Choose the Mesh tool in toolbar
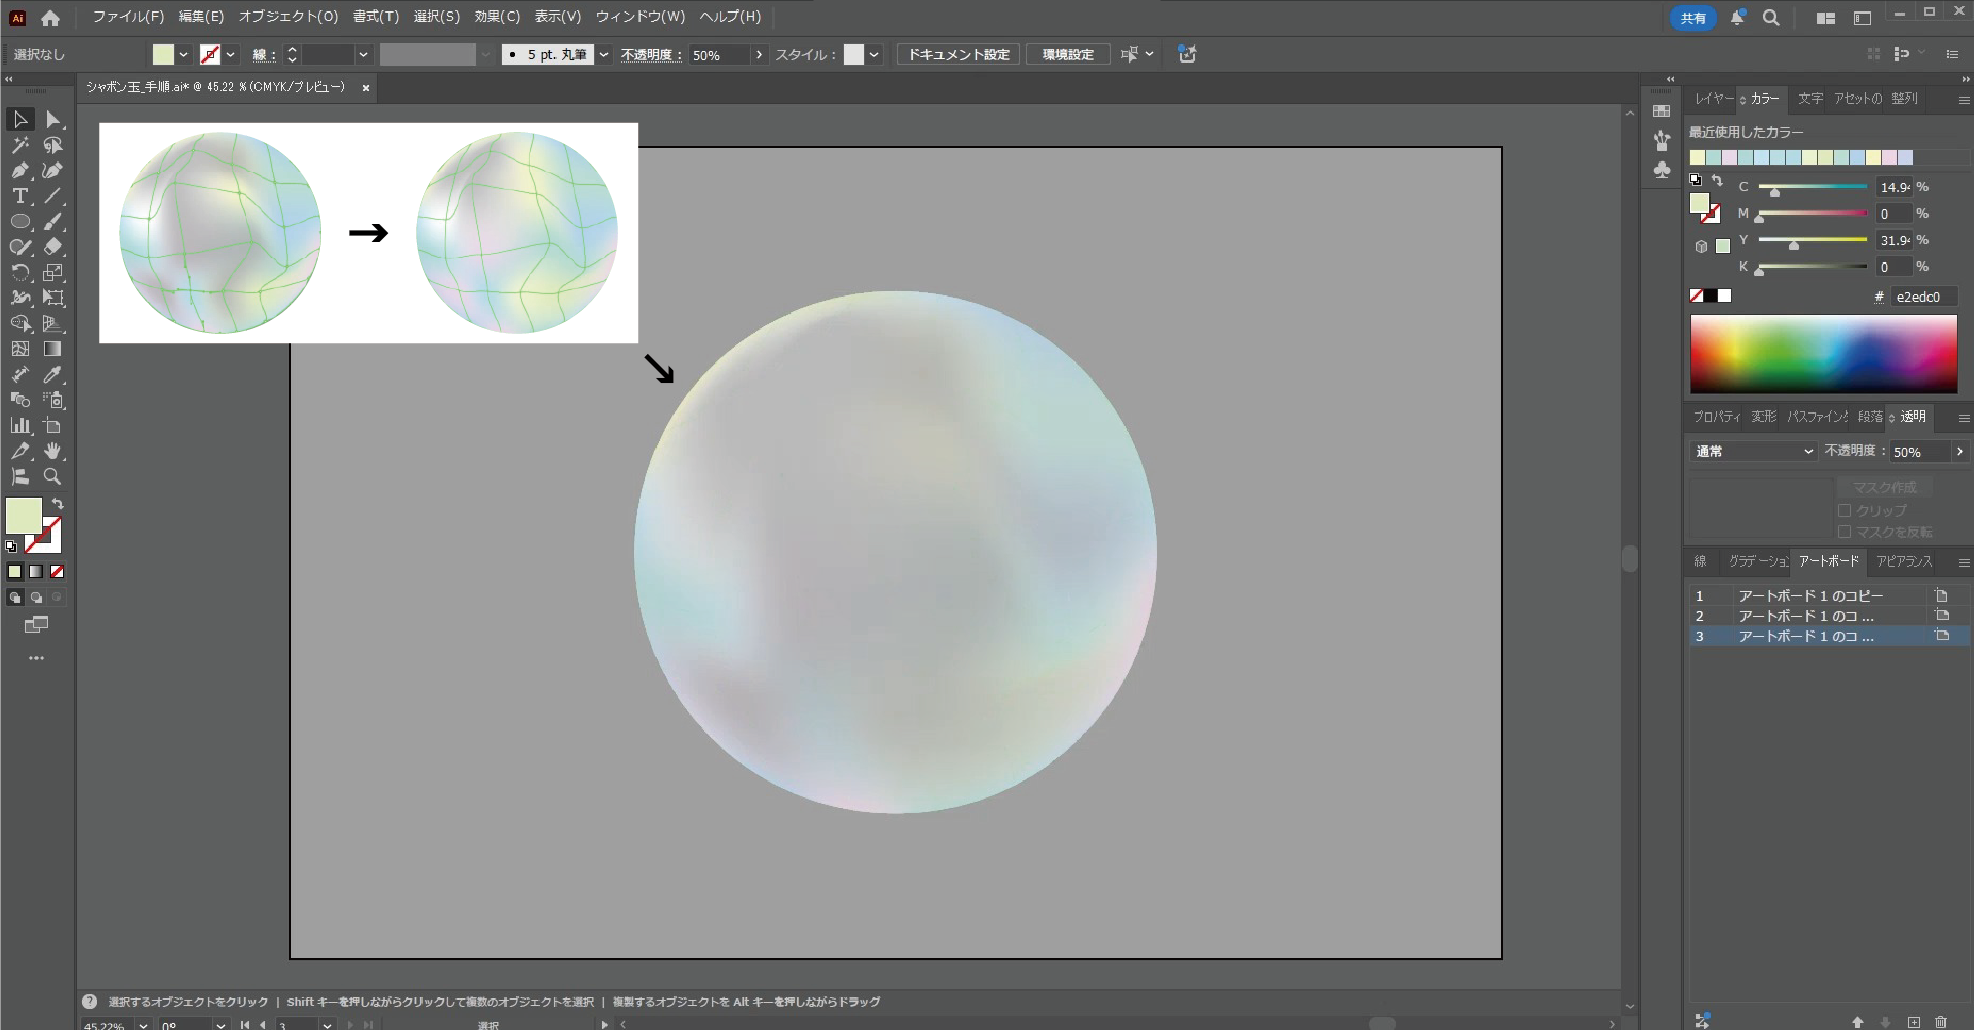 20,349
